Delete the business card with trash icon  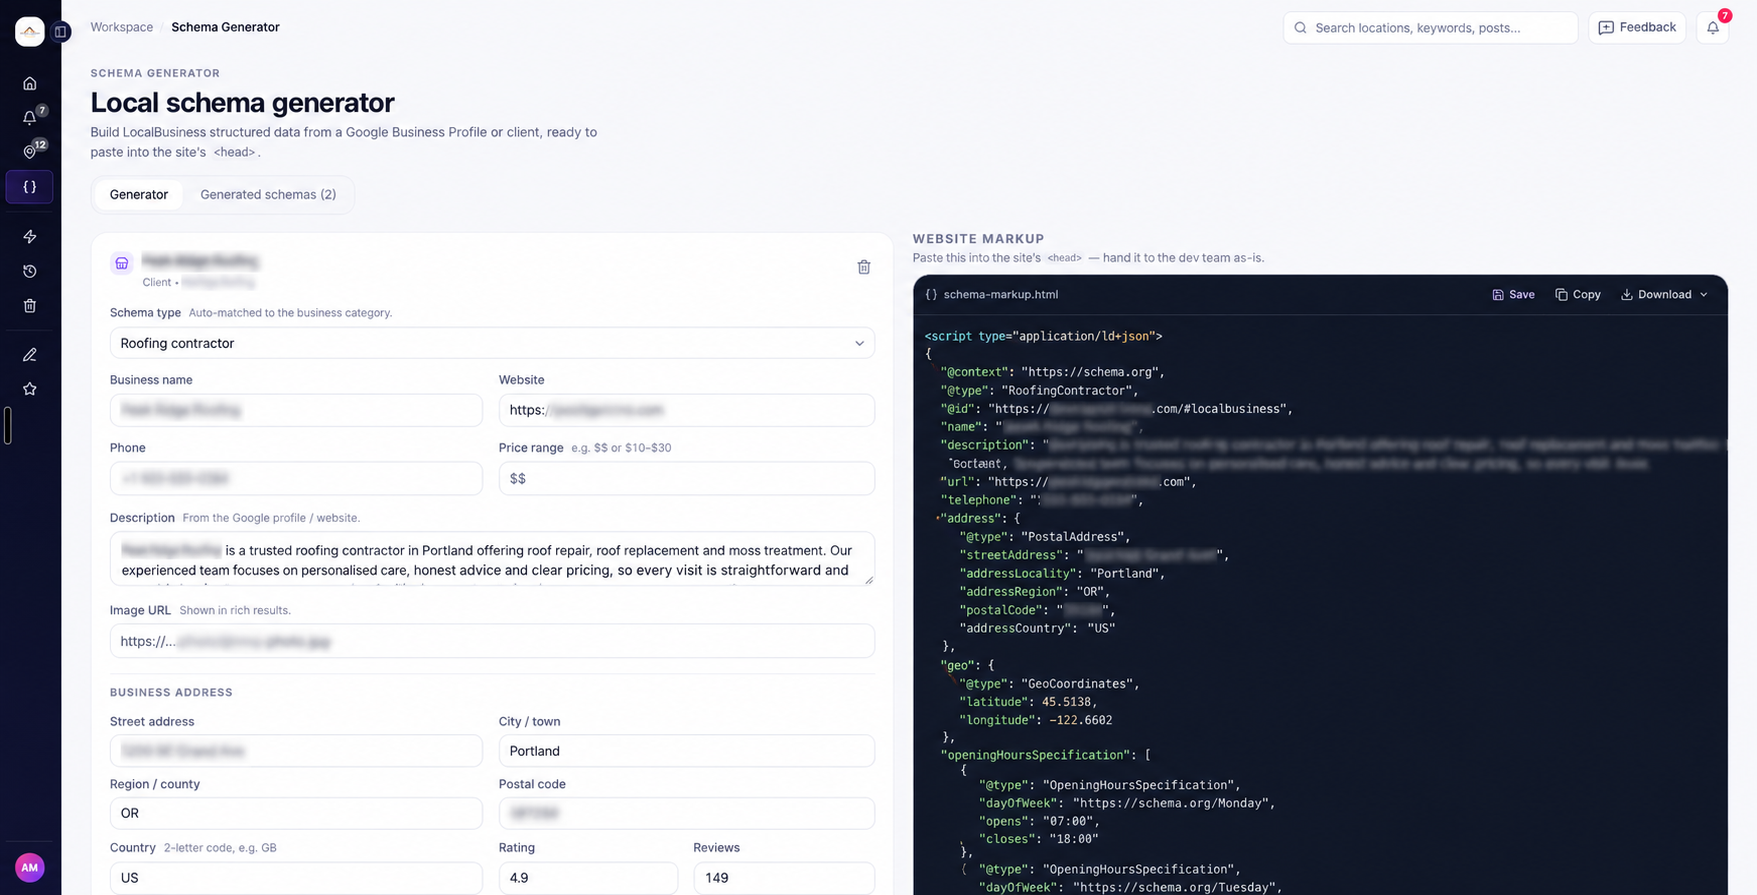pyautogui.click(x=864, y=267)
